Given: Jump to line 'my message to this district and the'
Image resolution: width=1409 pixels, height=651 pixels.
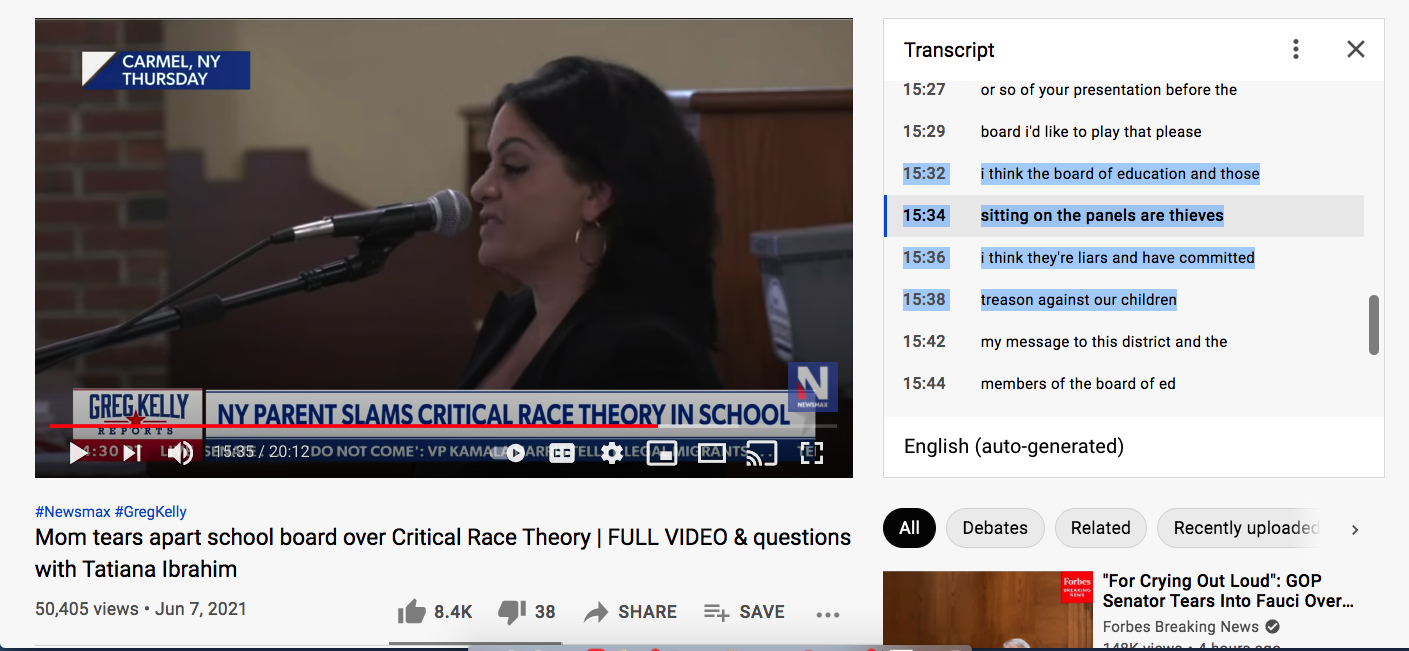Looking at the screenshot, I should pos(1124,342).
